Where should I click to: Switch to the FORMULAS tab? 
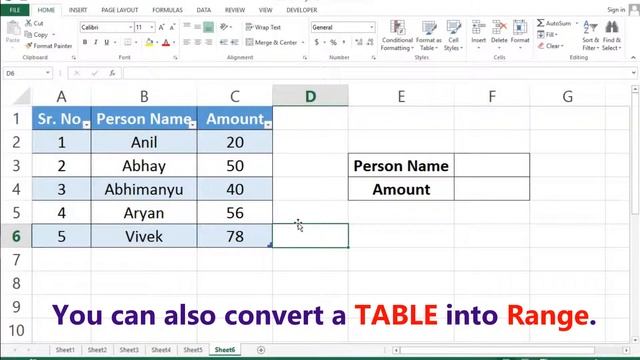[x=167, y=10]
